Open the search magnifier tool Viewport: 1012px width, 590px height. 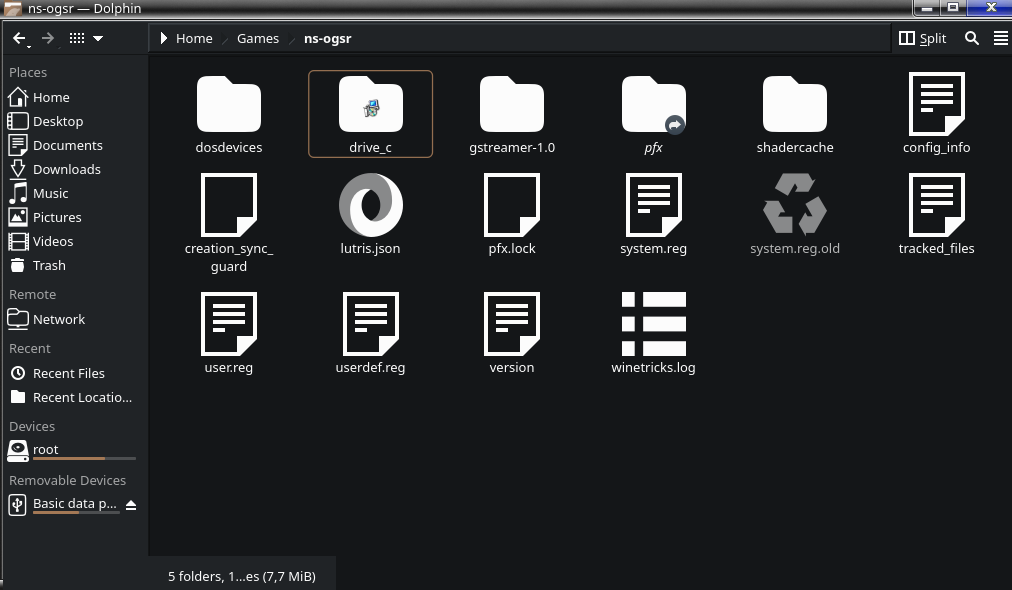971,38
